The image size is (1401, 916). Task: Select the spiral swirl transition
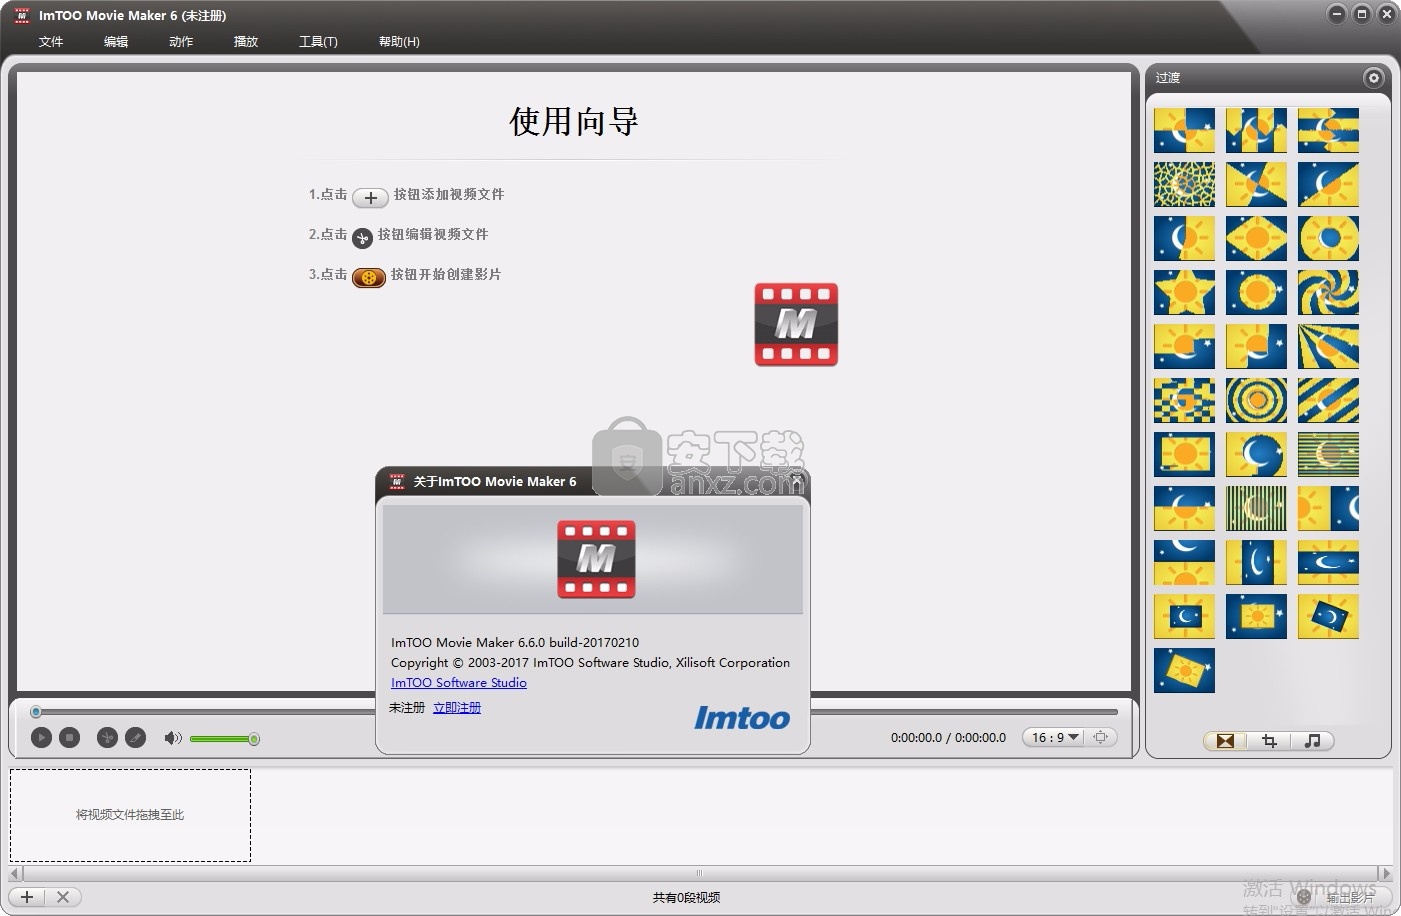(1328, 293)
